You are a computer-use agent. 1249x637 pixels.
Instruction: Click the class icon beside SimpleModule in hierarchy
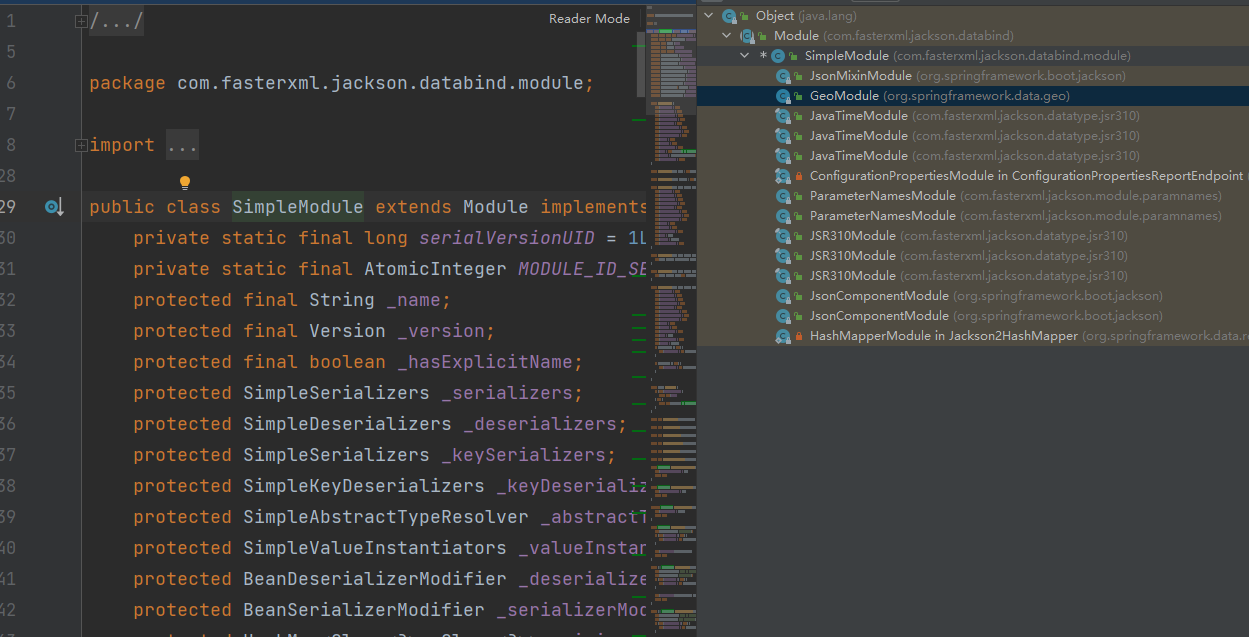pyautogui.click(x=778, y=56)
